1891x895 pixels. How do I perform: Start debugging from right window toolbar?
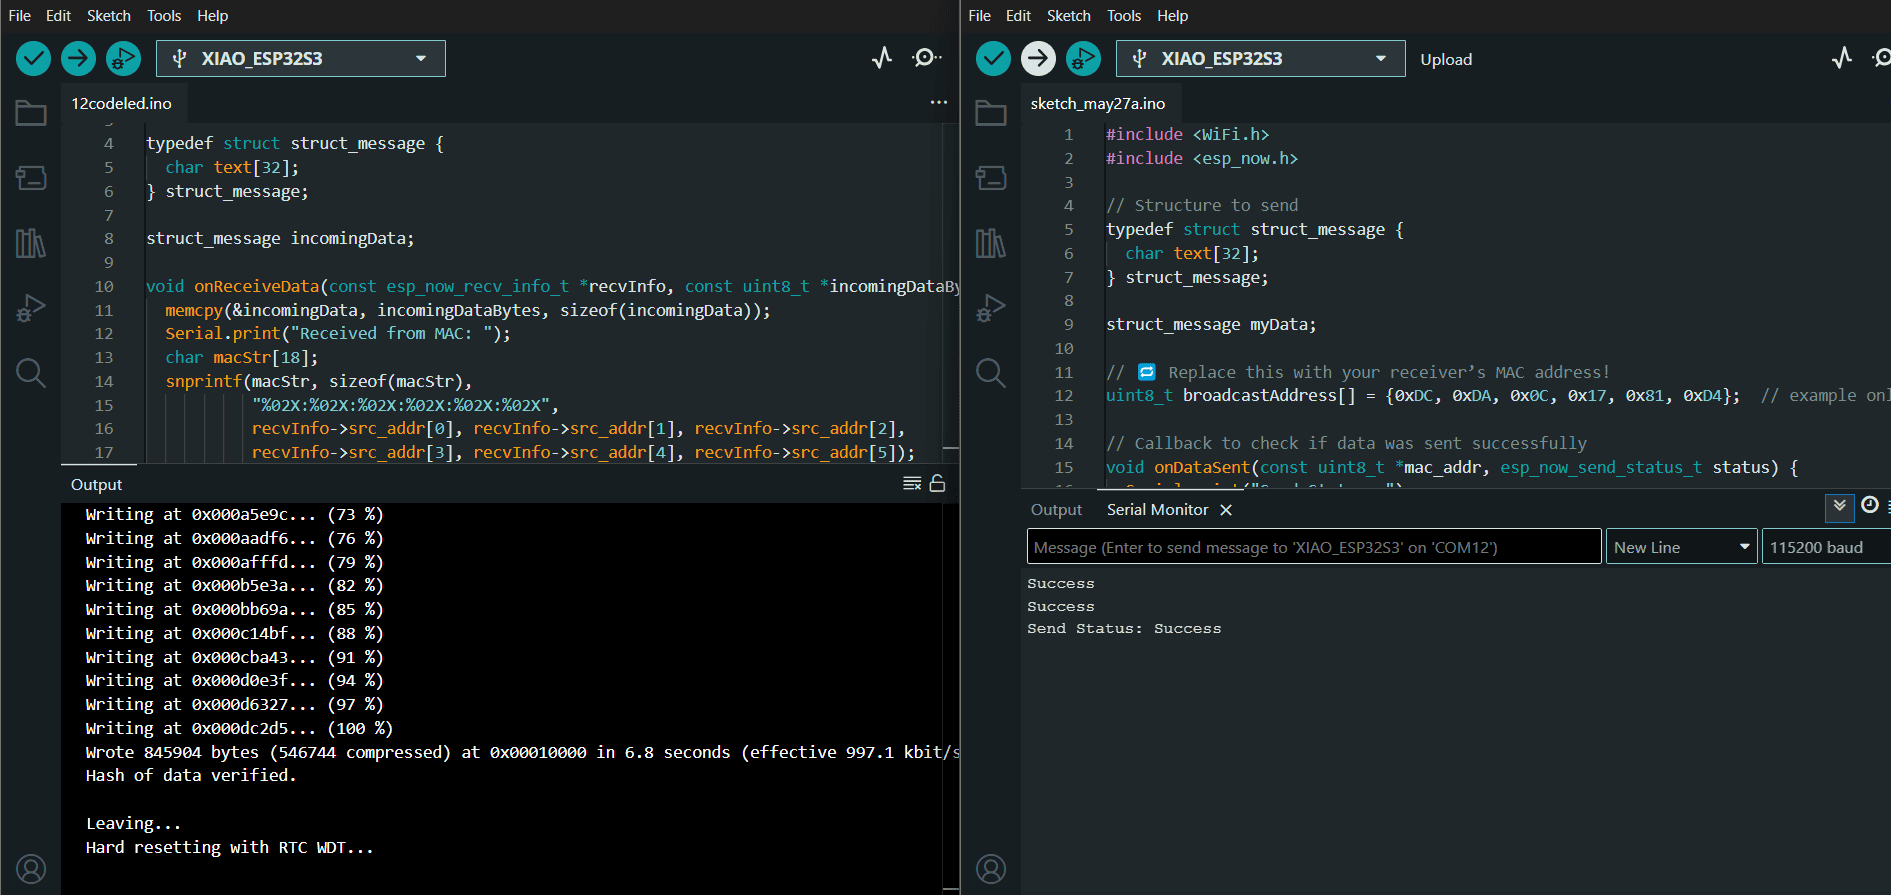click(1083, 59)
